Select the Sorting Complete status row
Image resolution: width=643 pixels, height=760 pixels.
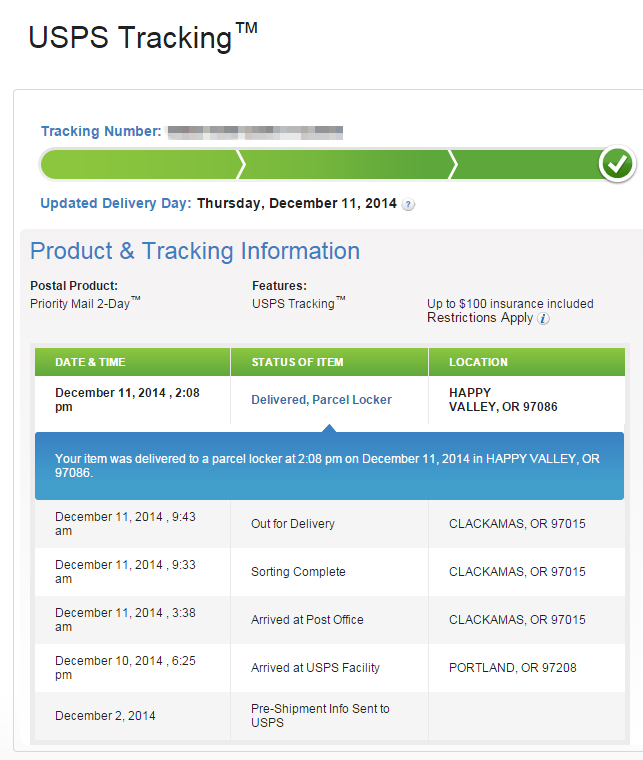[329, 572]
